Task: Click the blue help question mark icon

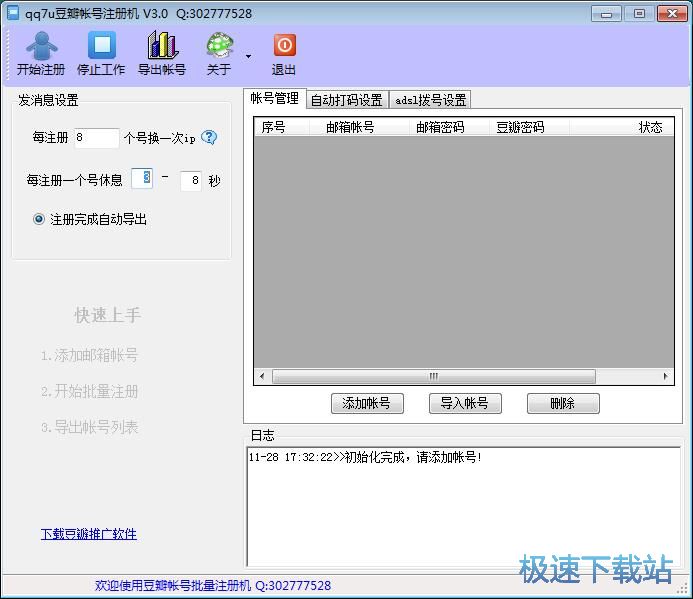Action: pyautogui.click(x=209, y=138)
